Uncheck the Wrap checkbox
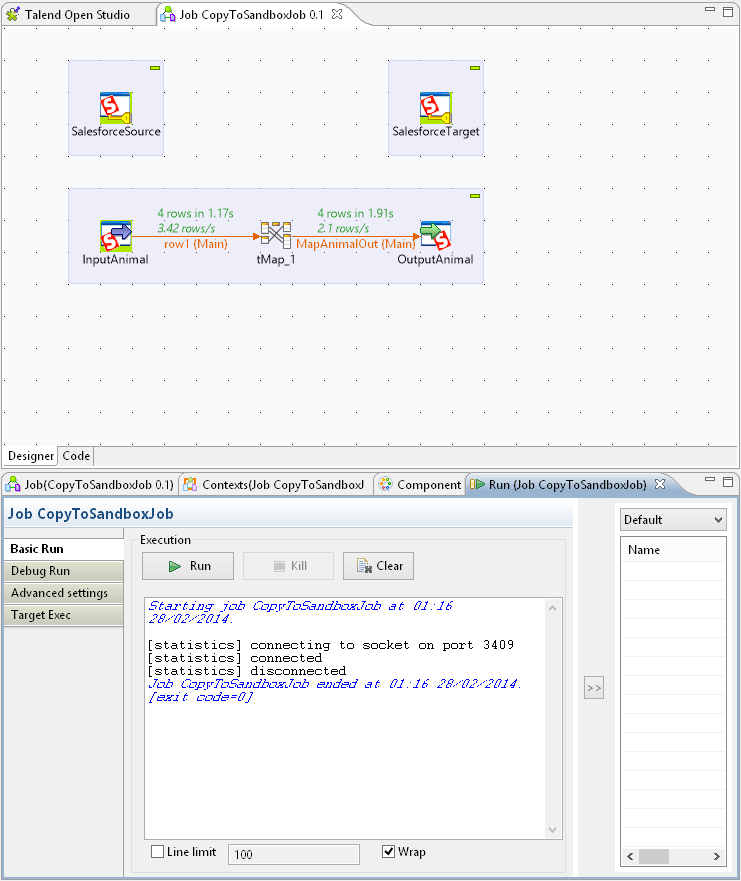 tap(388, 852)
